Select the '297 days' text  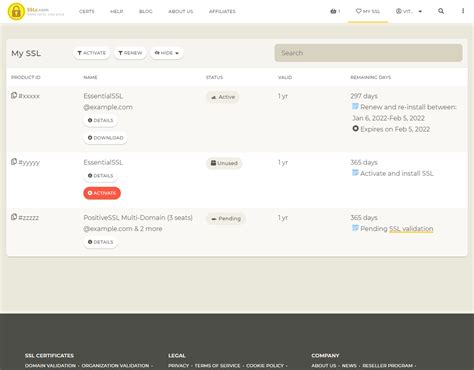pyautogui.click(x=364, y=96)
